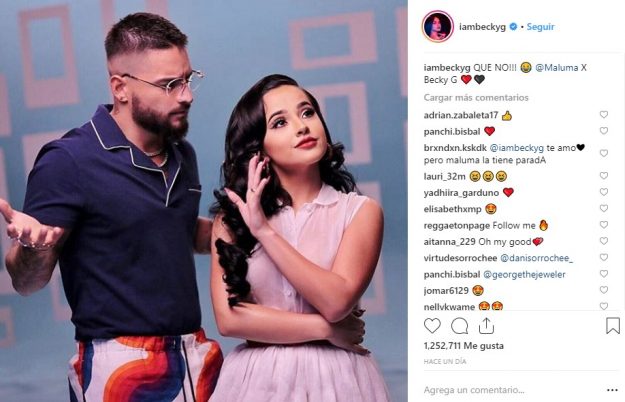Like the brxndxn.kskdk comment heart

pos(604,153)
